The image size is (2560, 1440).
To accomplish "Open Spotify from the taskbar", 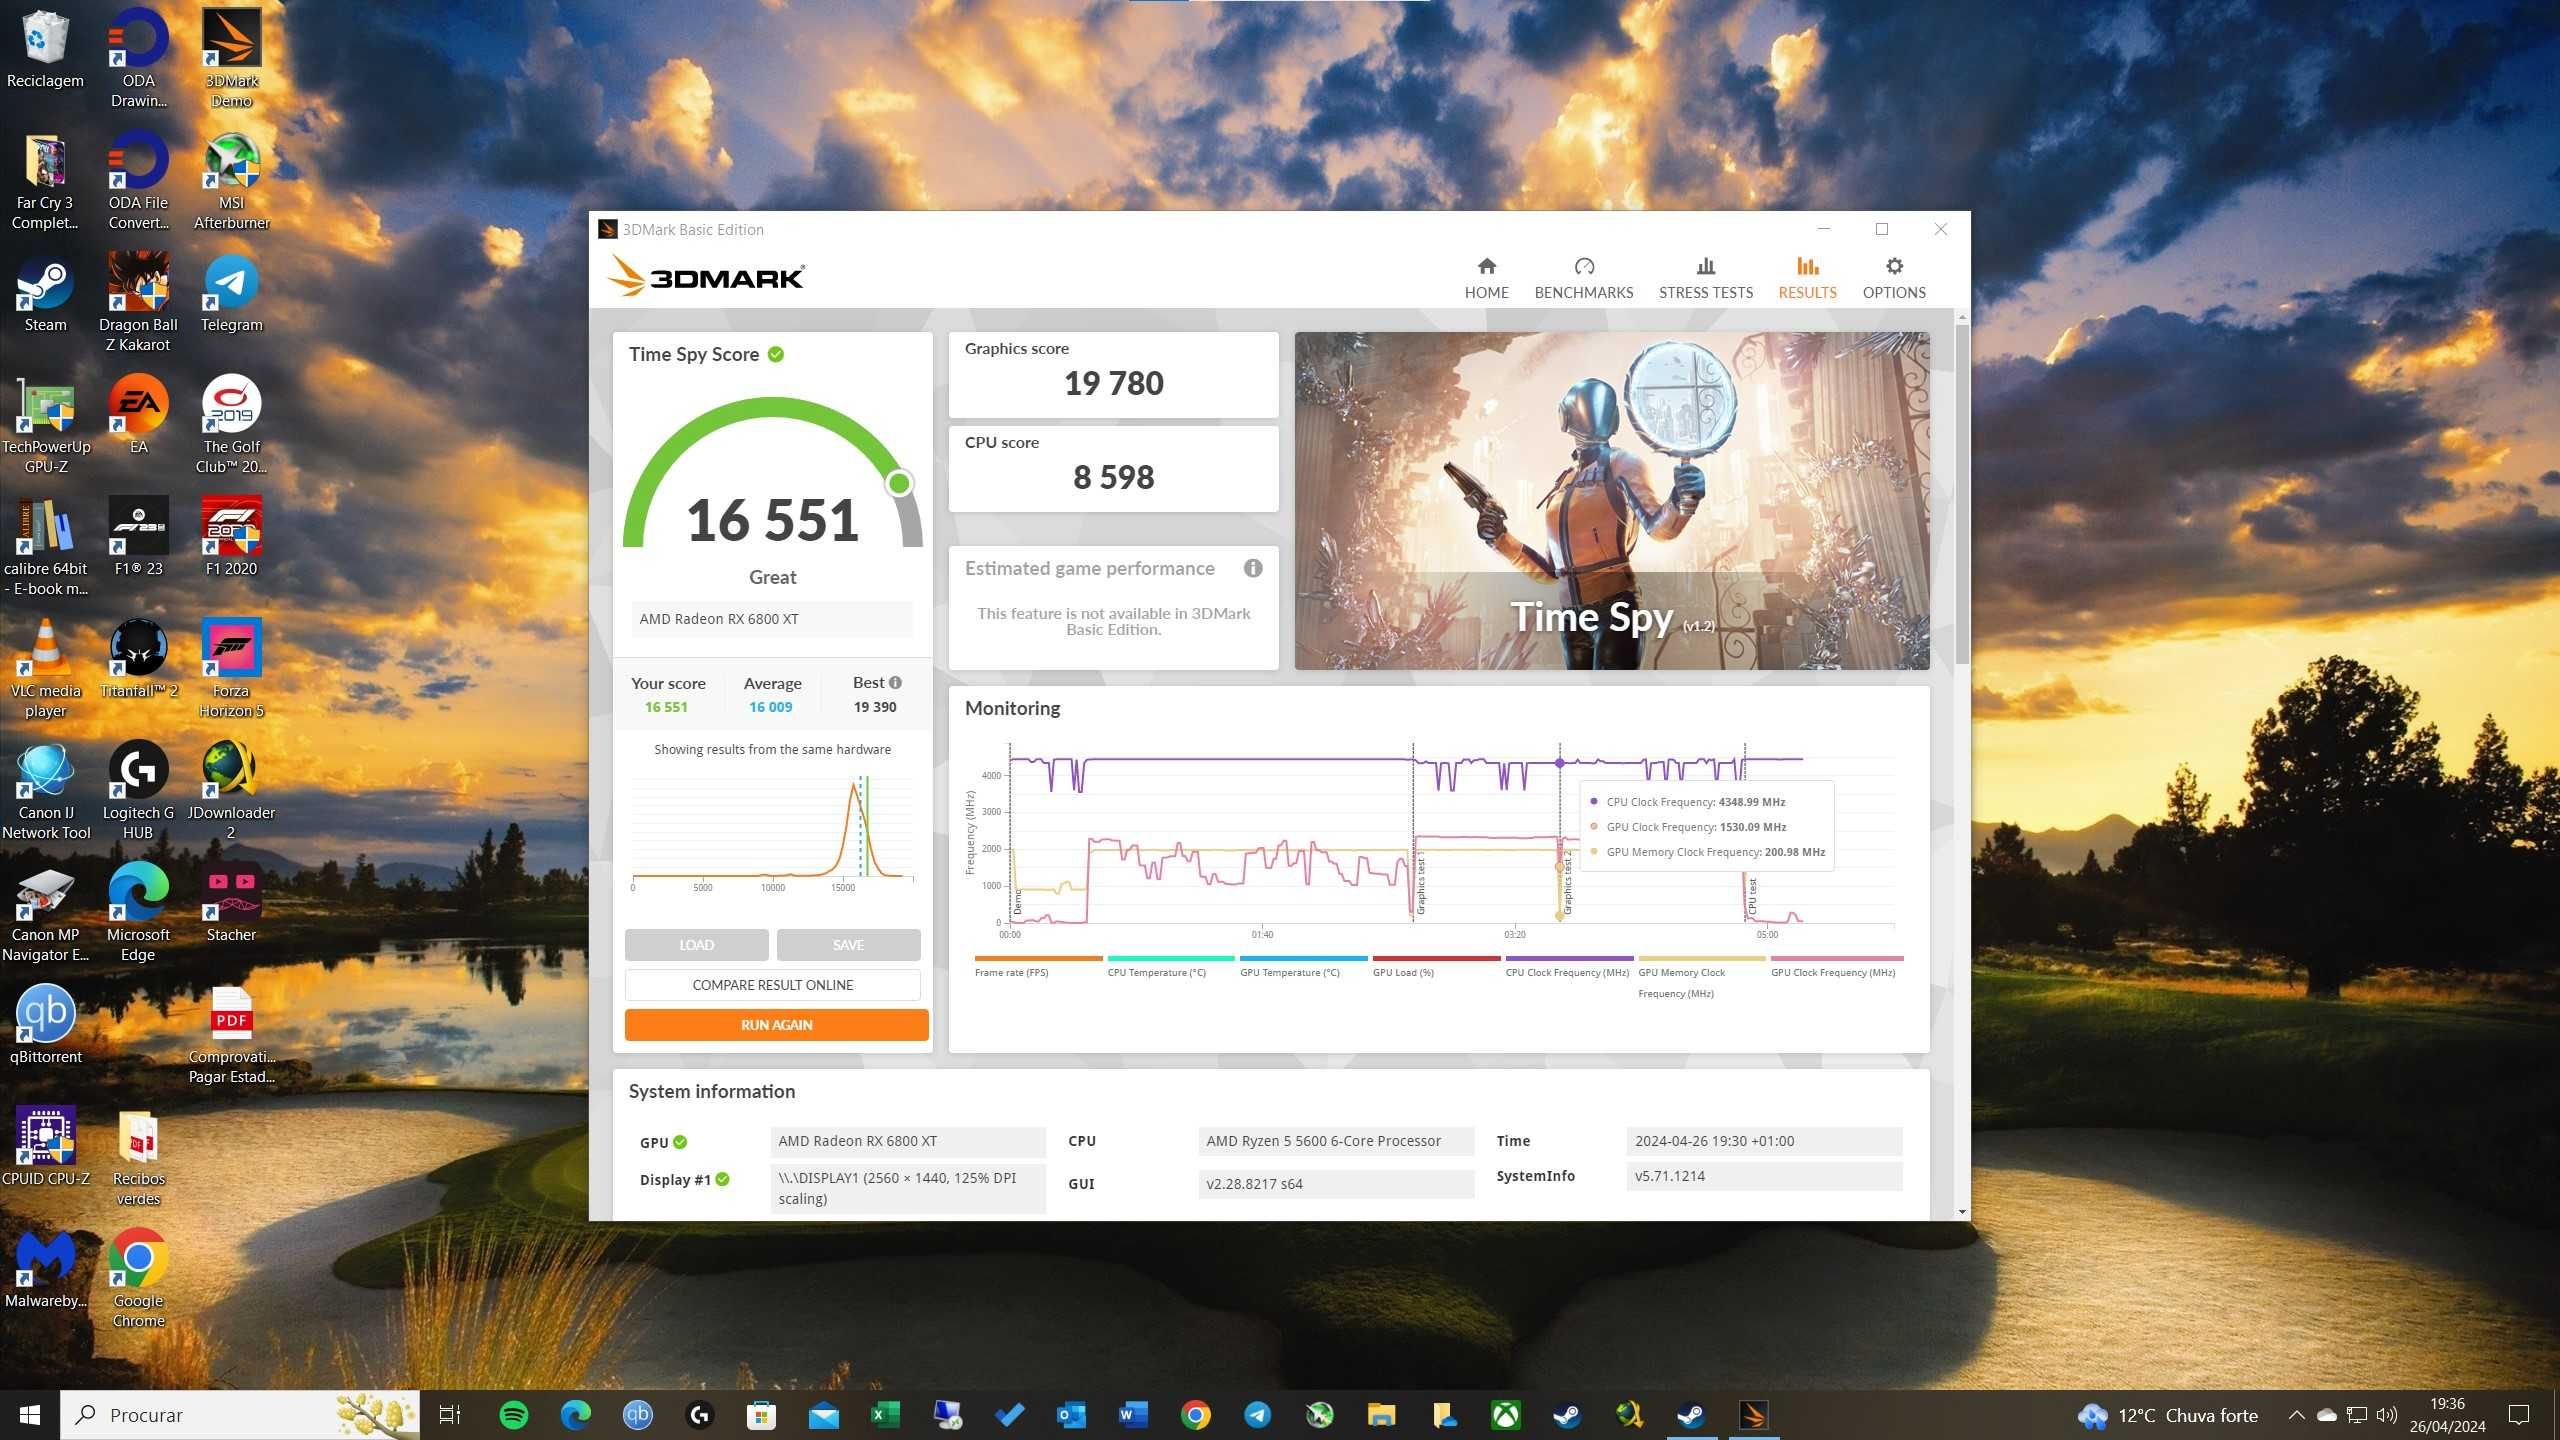I will tap(513, 1415).
